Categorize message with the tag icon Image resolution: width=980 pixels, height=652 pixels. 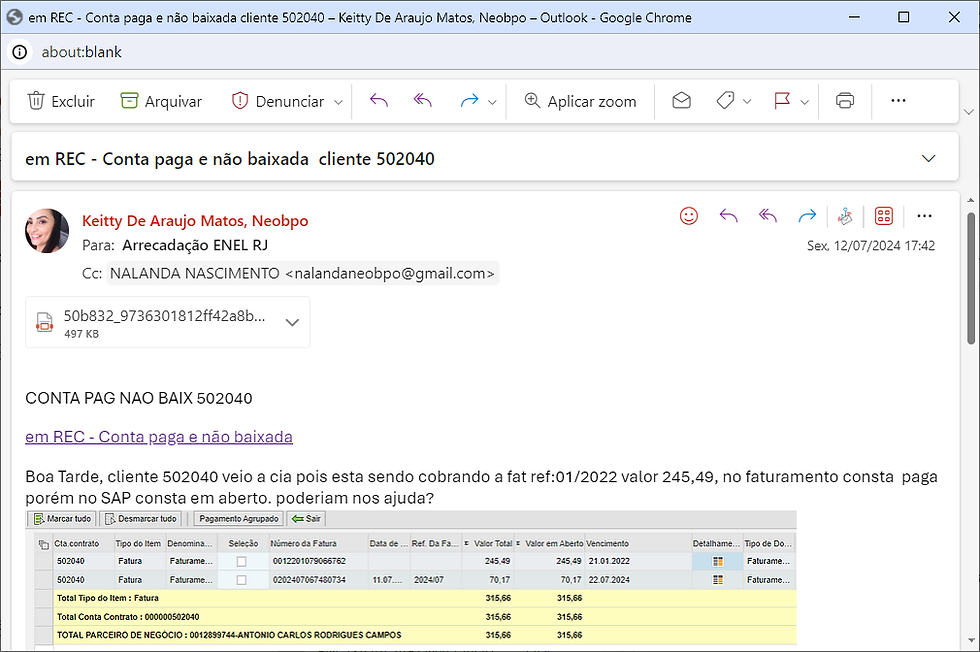[725, 101]
